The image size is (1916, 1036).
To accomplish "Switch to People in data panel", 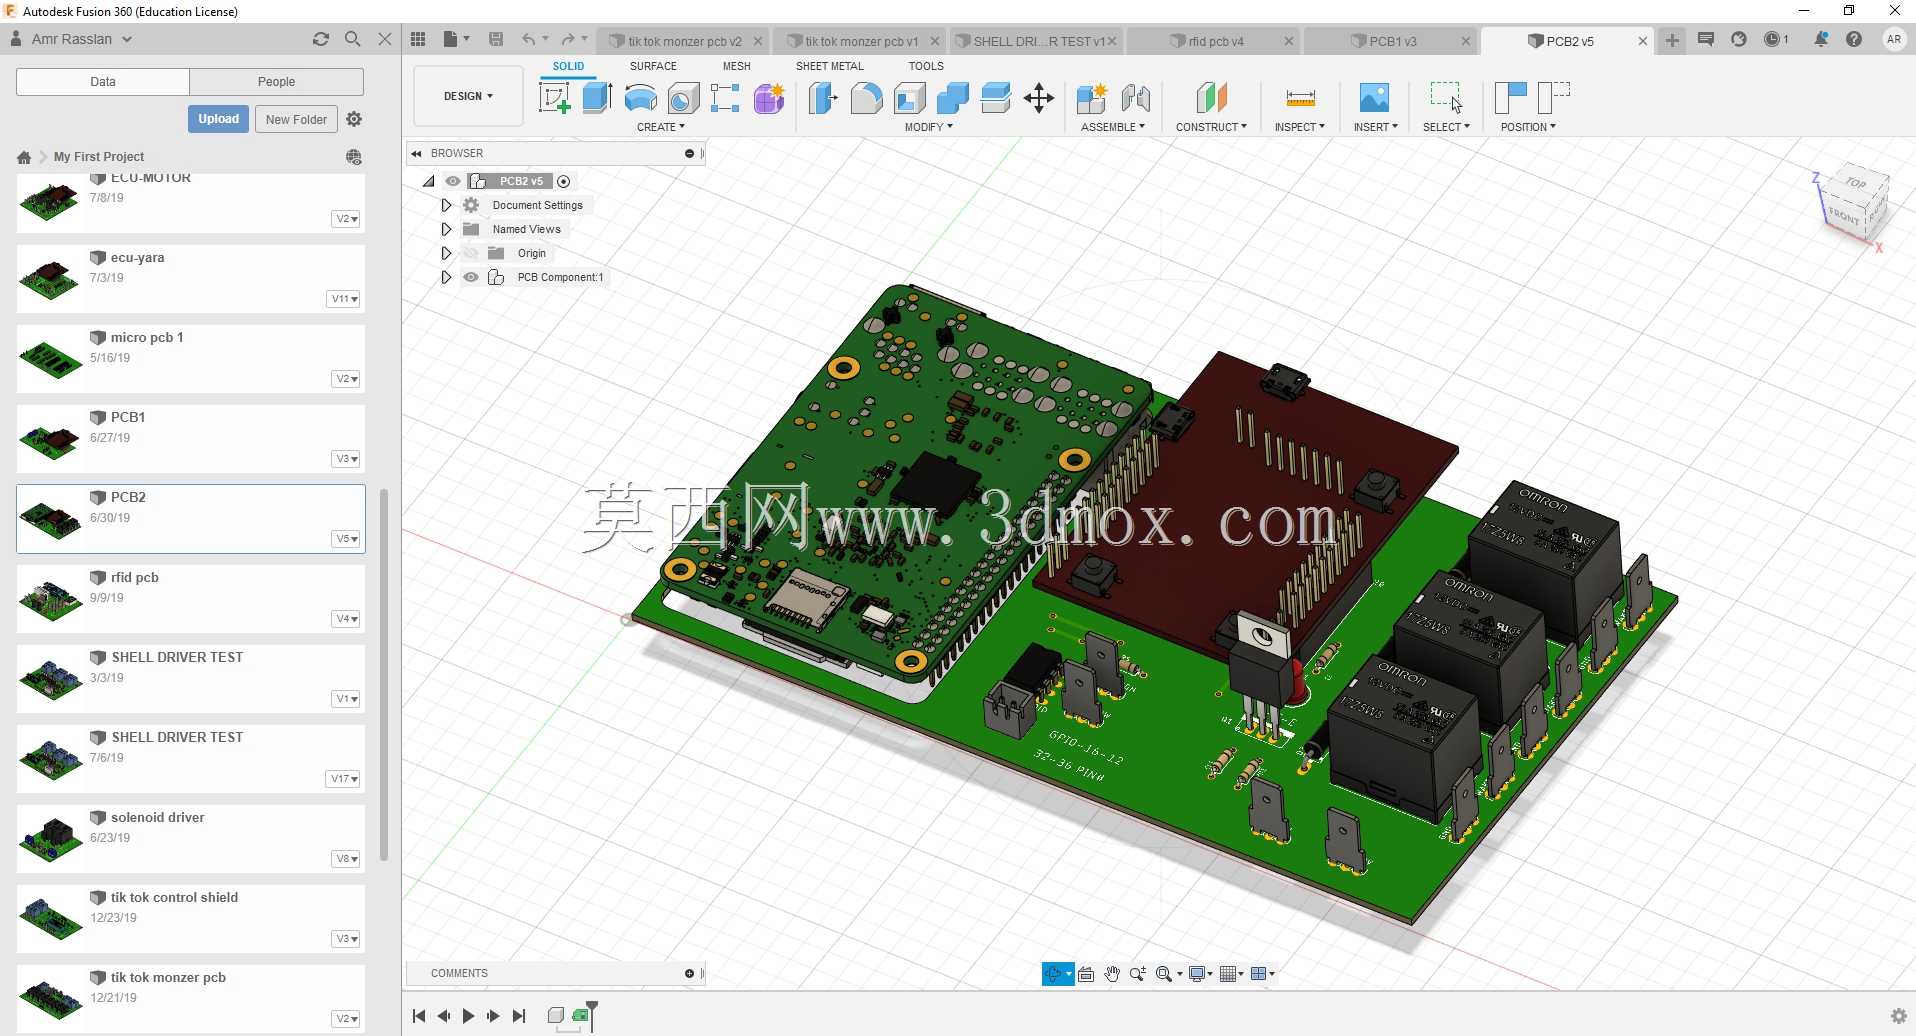I will 276,82.
